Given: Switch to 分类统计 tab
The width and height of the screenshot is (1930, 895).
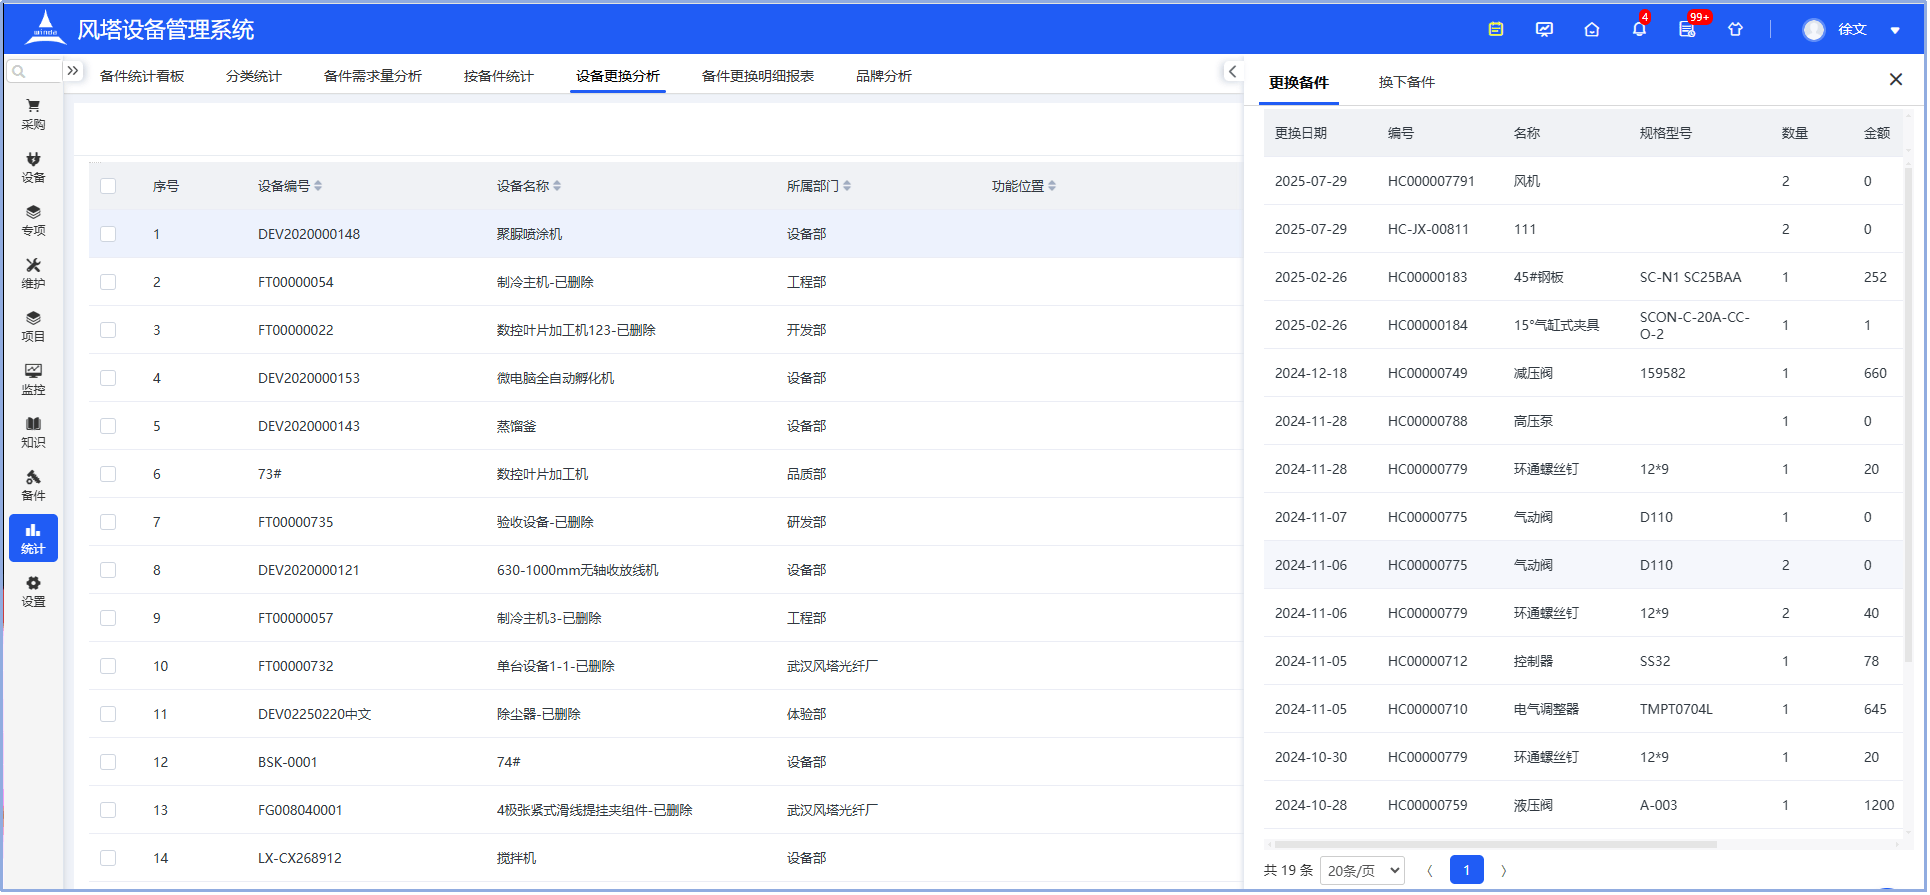Looking at the screenshot, I should coord(254,76).
